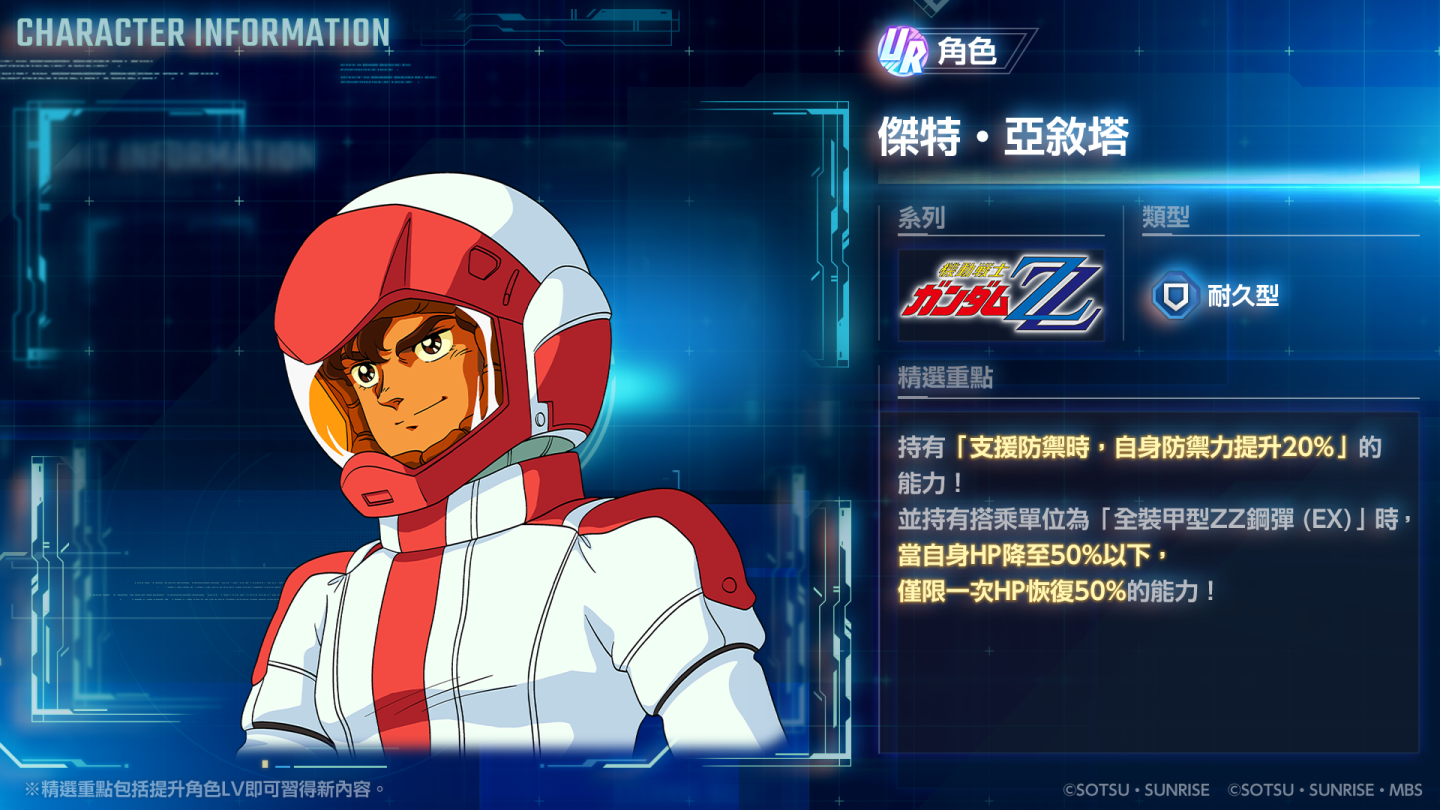Click the 類型 section heading

pos(1166,217)
